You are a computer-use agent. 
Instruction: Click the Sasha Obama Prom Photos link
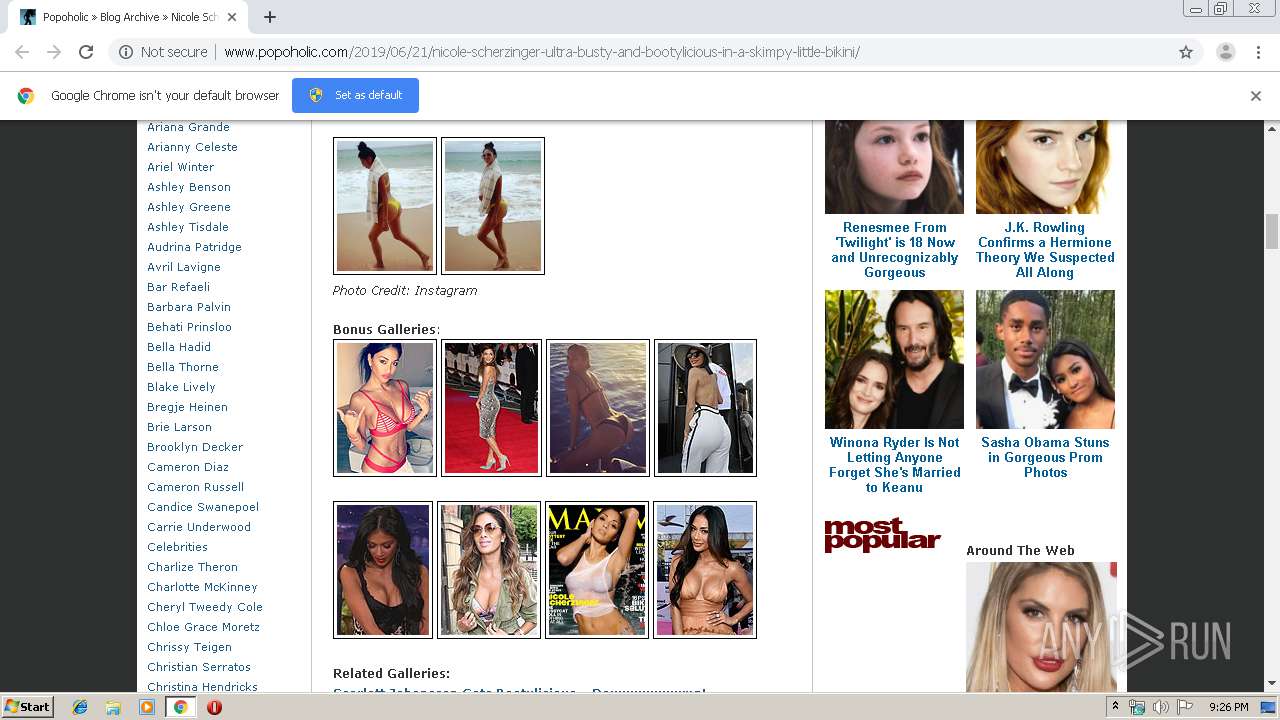click(1045, 457)
